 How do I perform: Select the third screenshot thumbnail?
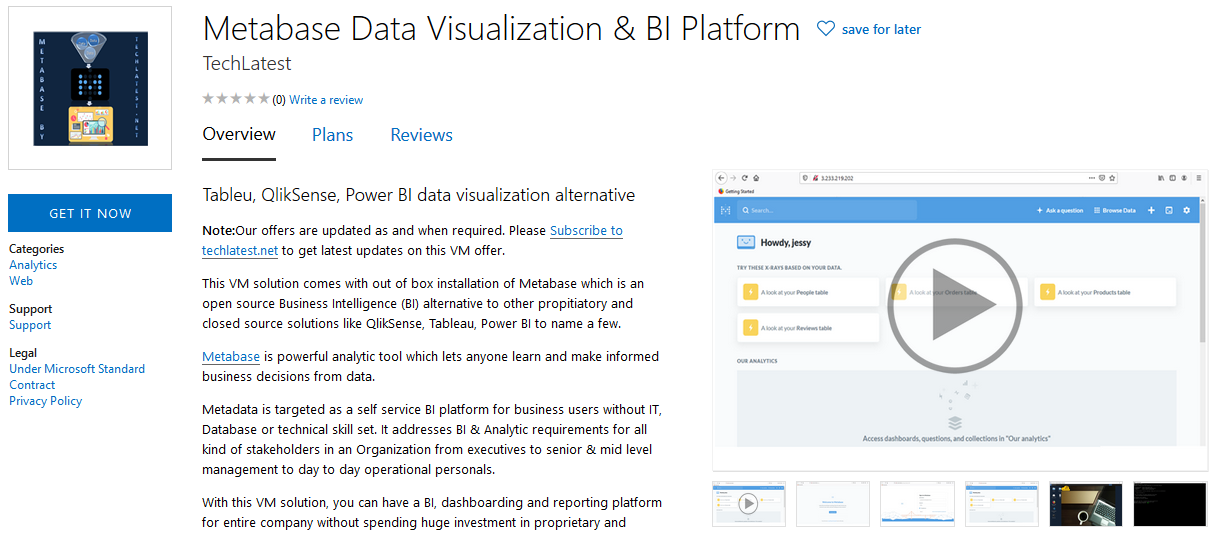(x=917, y=503)
